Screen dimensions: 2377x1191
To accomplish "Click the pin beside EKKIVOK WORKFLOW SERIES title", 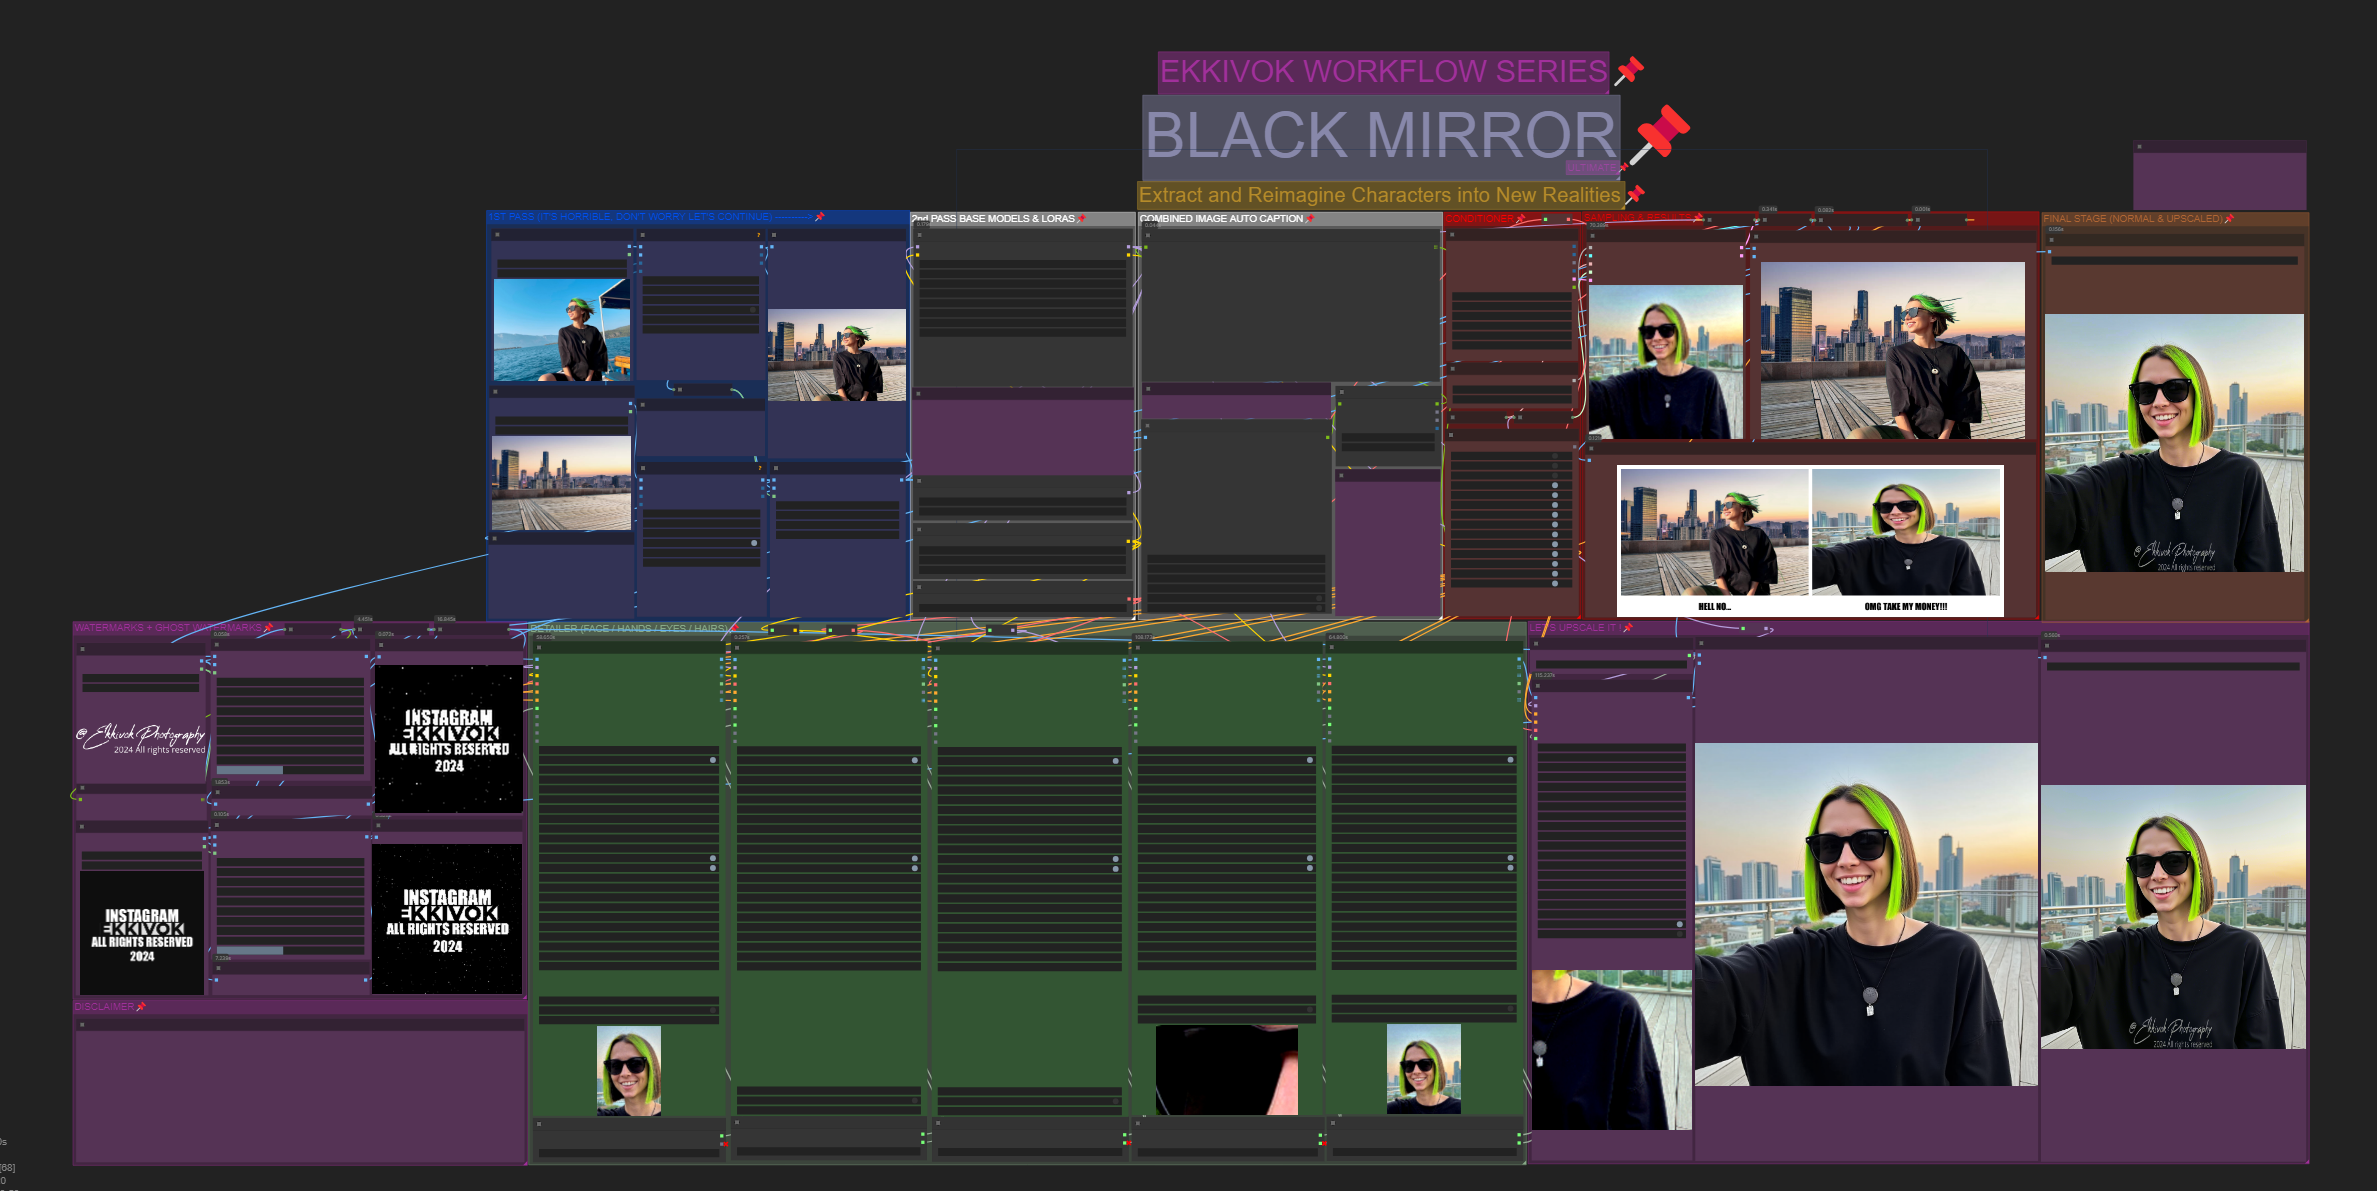I will coord(1629,71).
